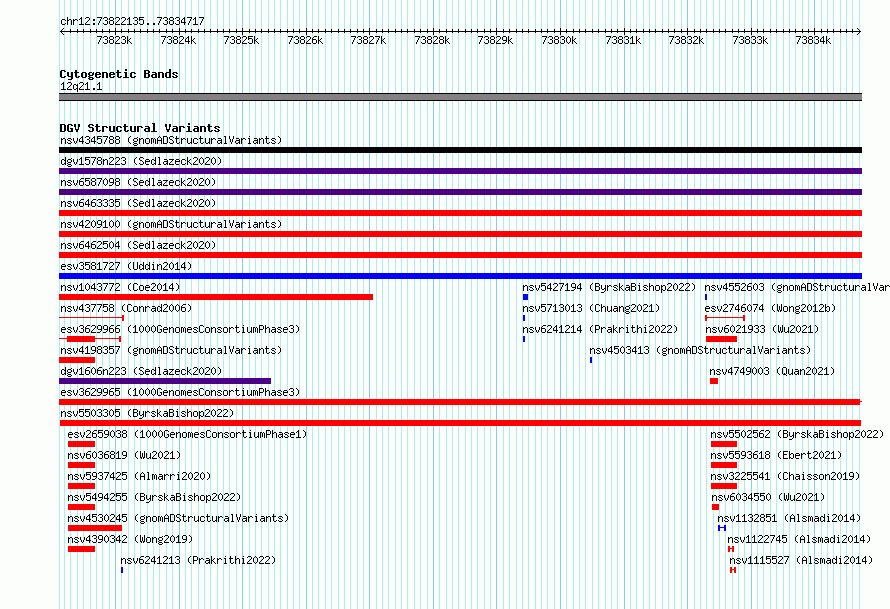Open the esv2746074 Wong2012b variant label
Viewport: 890px width, 609px height.
click(770, 308)
